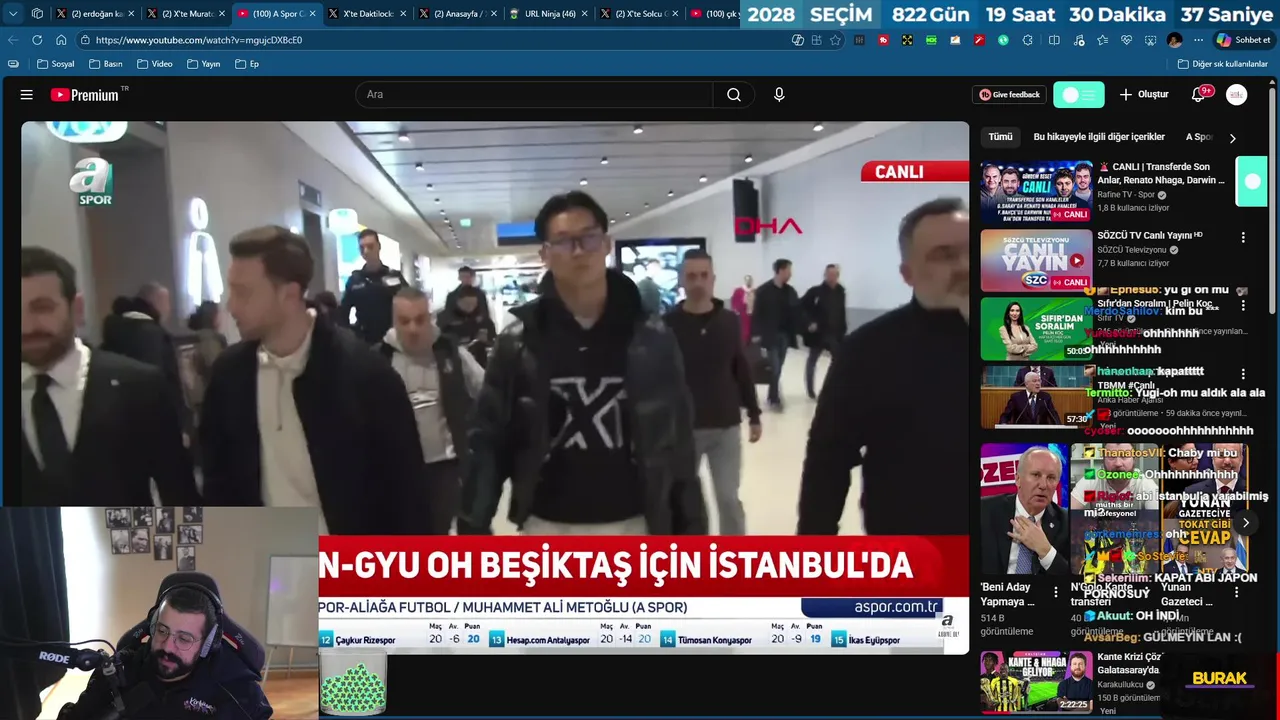The width and height of the screenshot is (1280, 720).
Task: Open workspaces icon next to tab list
Action: (x=37, y=14)
